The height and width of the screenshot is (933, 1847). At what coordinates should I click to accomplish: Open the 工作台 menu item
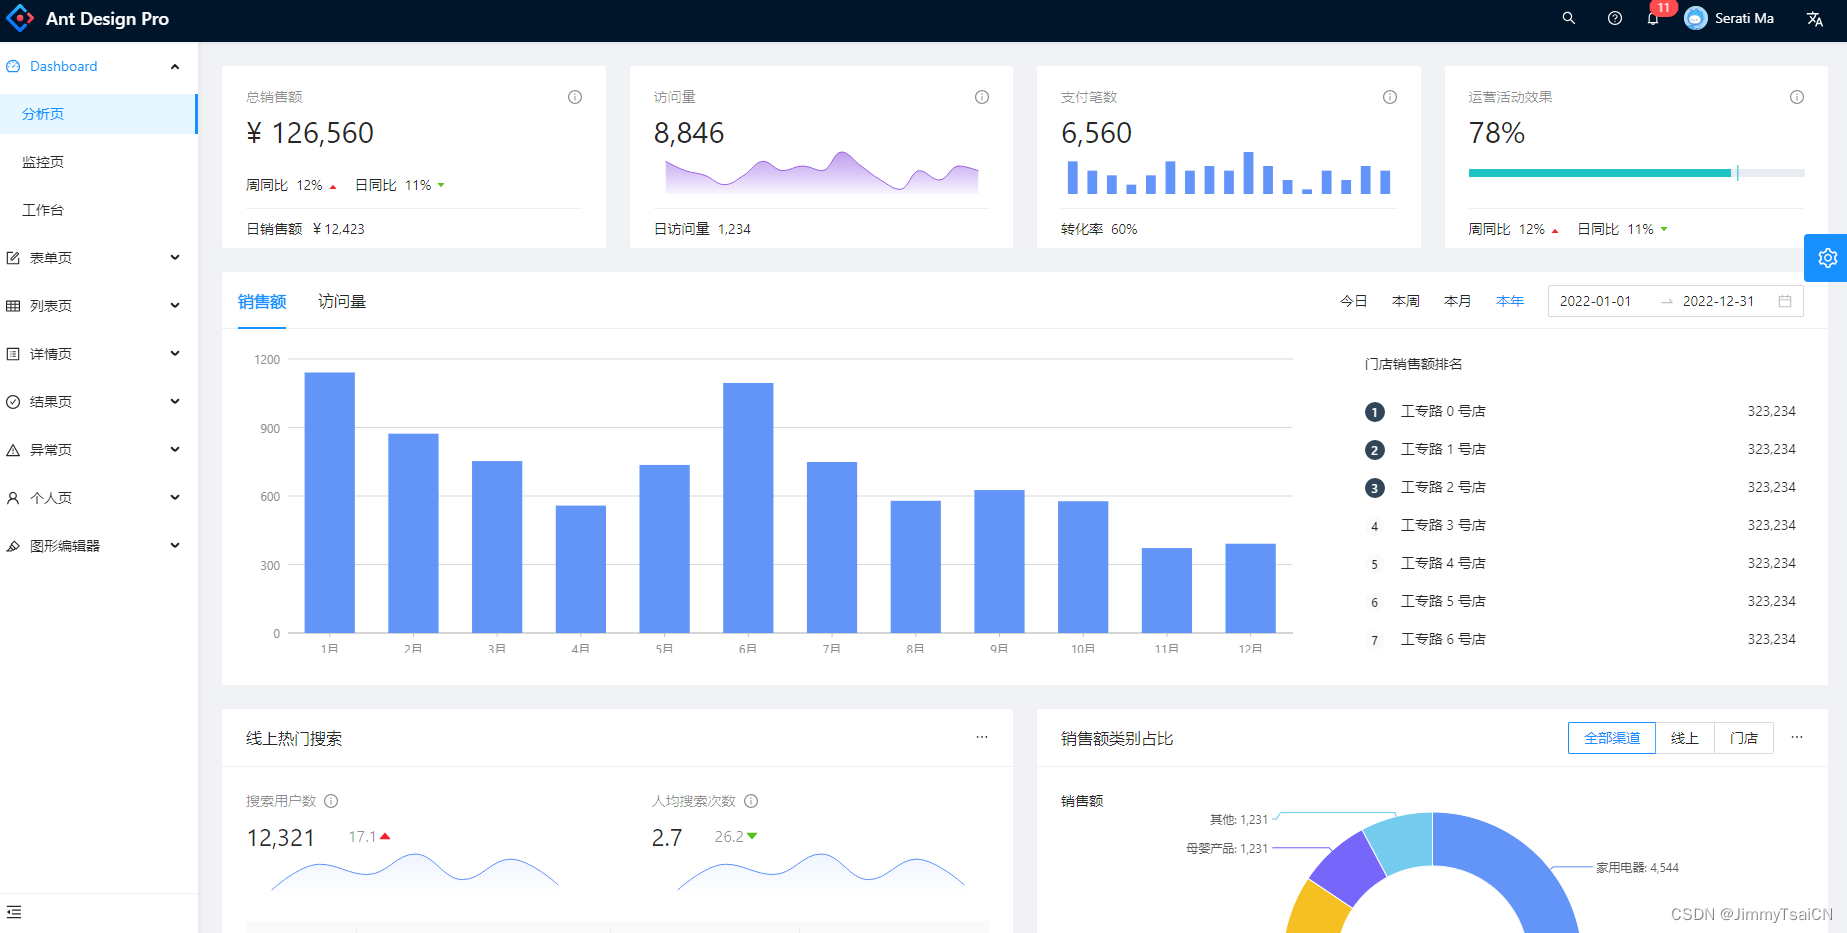pos(98,210)
